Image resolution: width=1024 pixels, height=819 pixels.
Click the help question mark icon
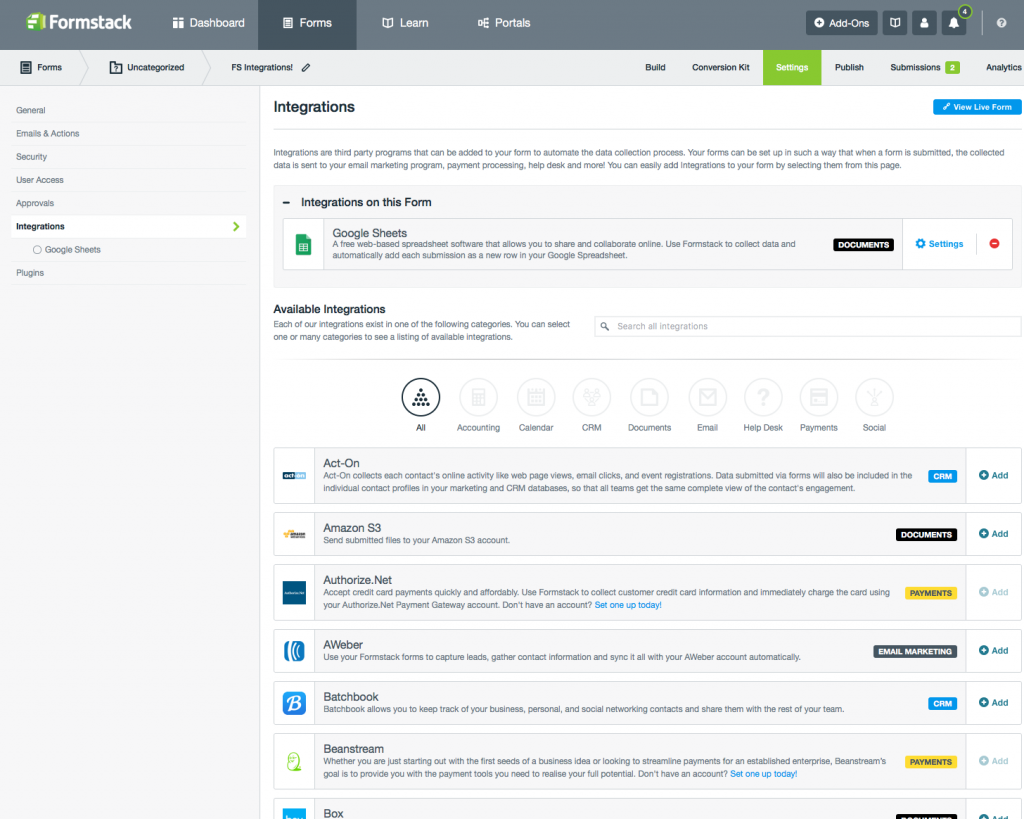click(x=1001, y=23)
